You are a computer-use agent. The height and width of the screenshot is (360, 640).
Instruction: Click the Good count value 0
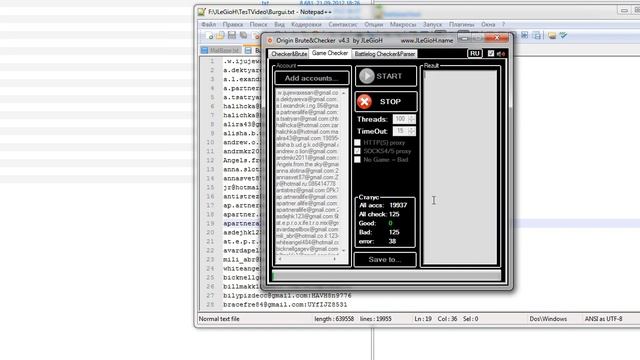(391, 223)
